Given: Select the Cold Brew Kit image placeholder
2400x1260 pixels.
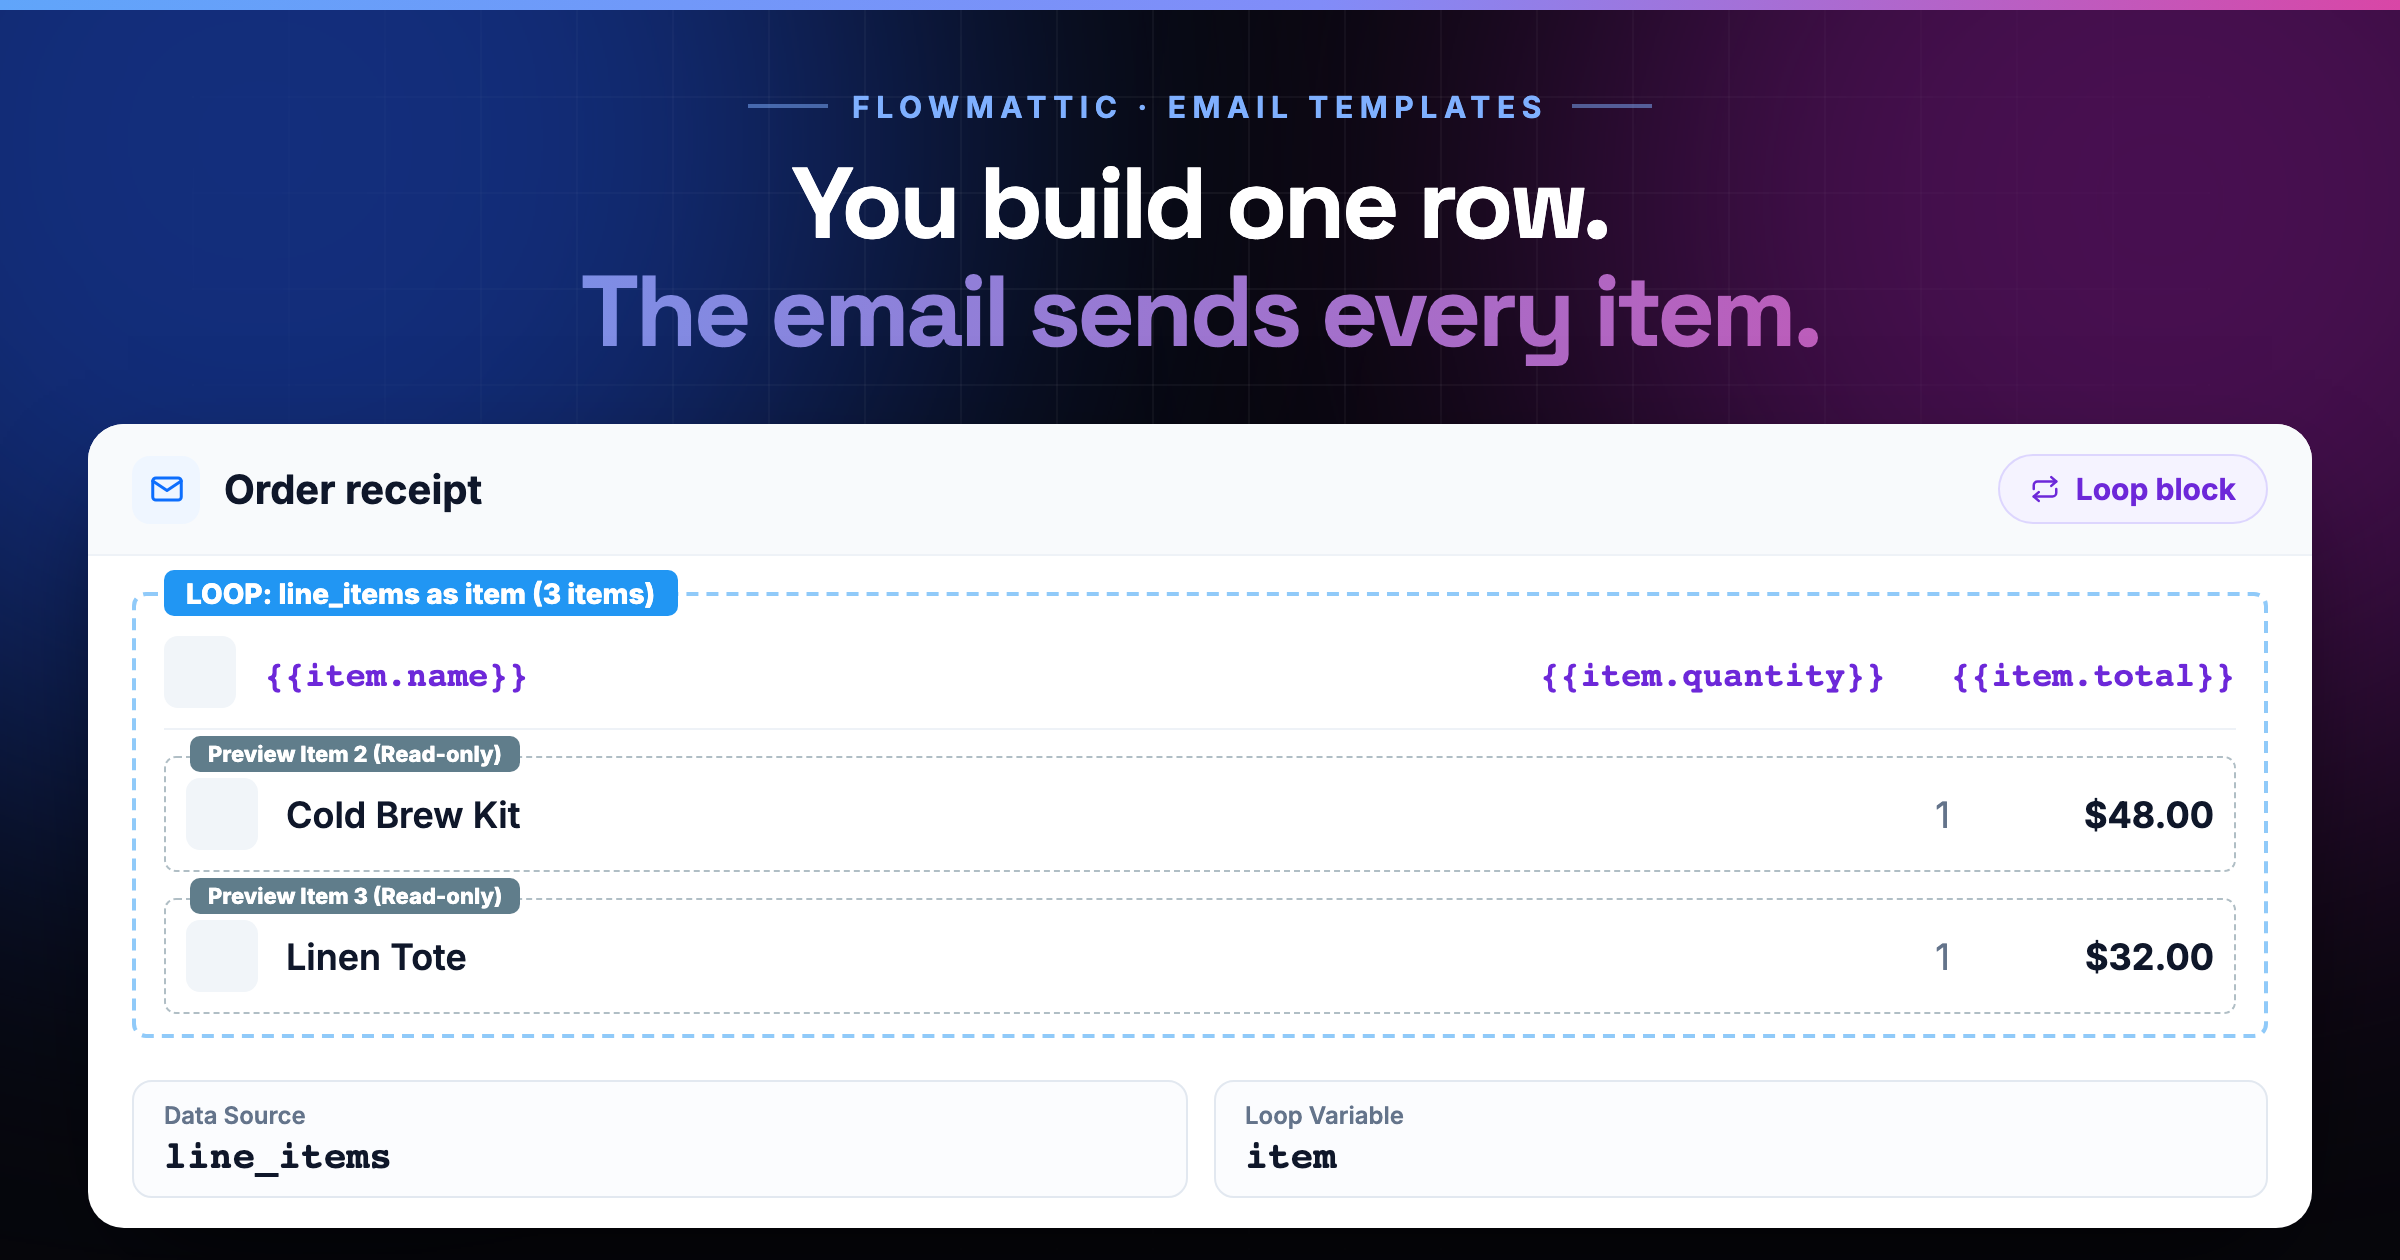Looking at the screenshot, I should [222, 814].
